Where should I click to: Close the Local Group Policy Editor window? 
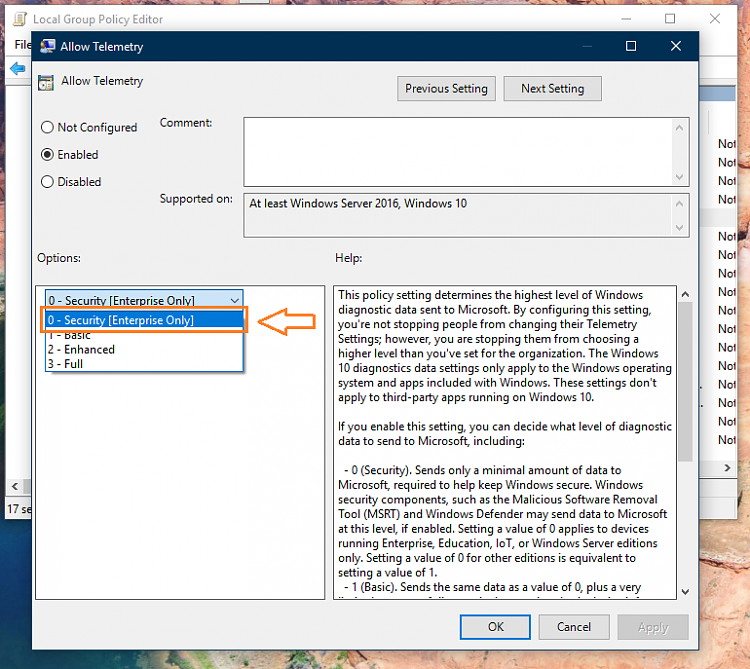[715, 19]
